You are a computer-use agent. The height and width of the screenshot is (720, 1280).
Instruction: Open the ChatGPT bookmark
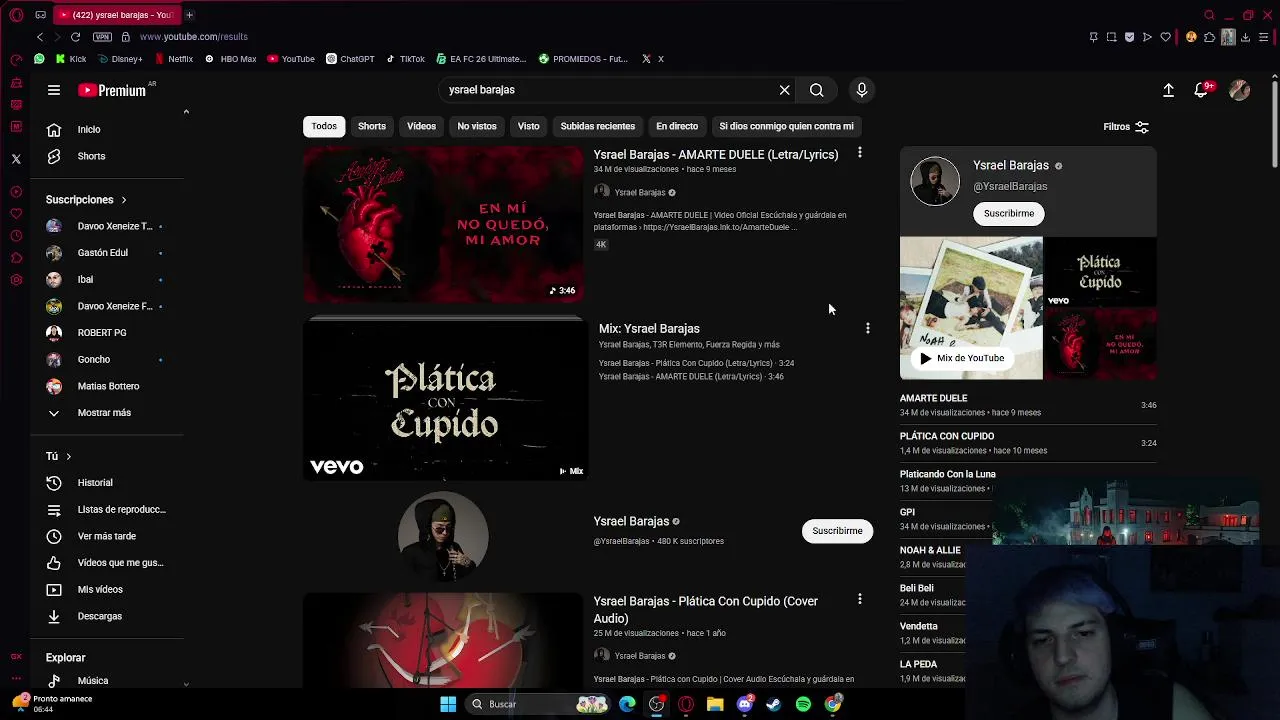coord(350,59)
